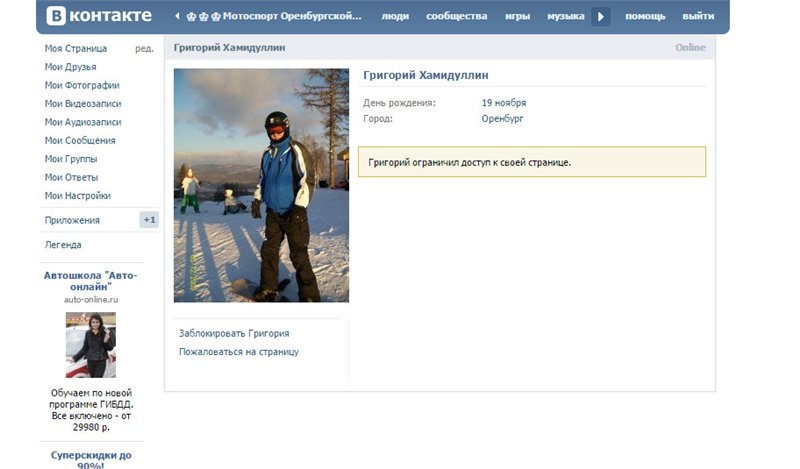Click the auto-online.ru ad link
The image size is (800, 469).
coord(91,300)
